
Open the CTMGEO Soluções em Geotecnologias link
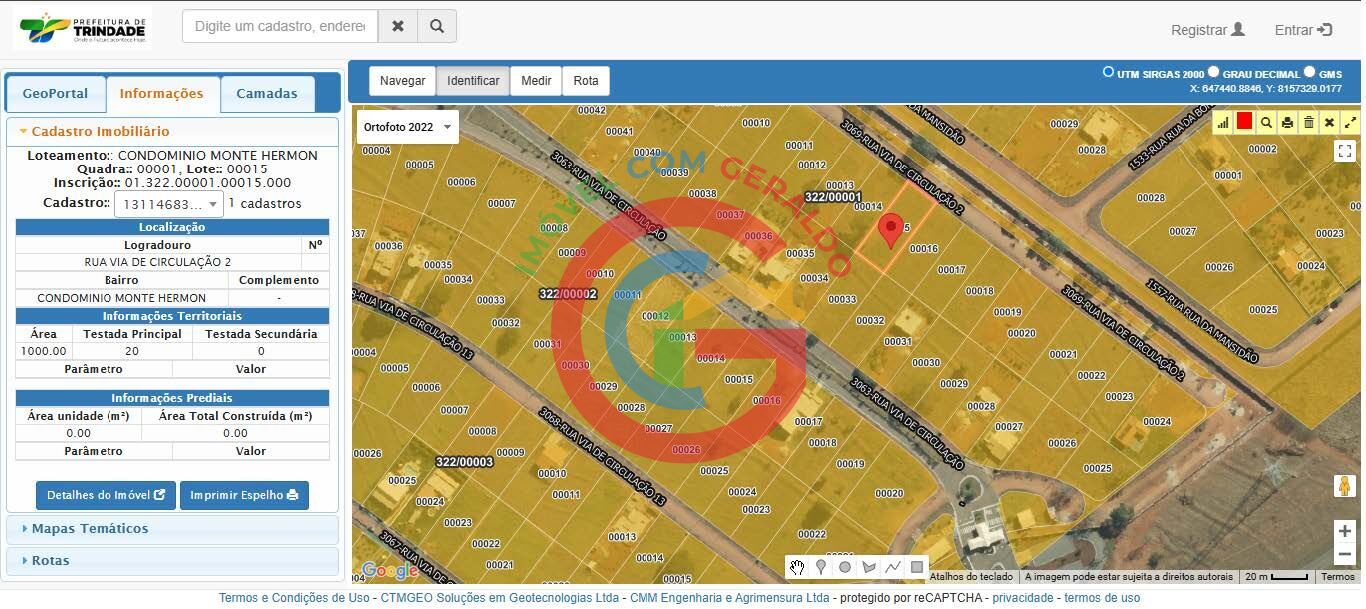[x=500, y=598]
